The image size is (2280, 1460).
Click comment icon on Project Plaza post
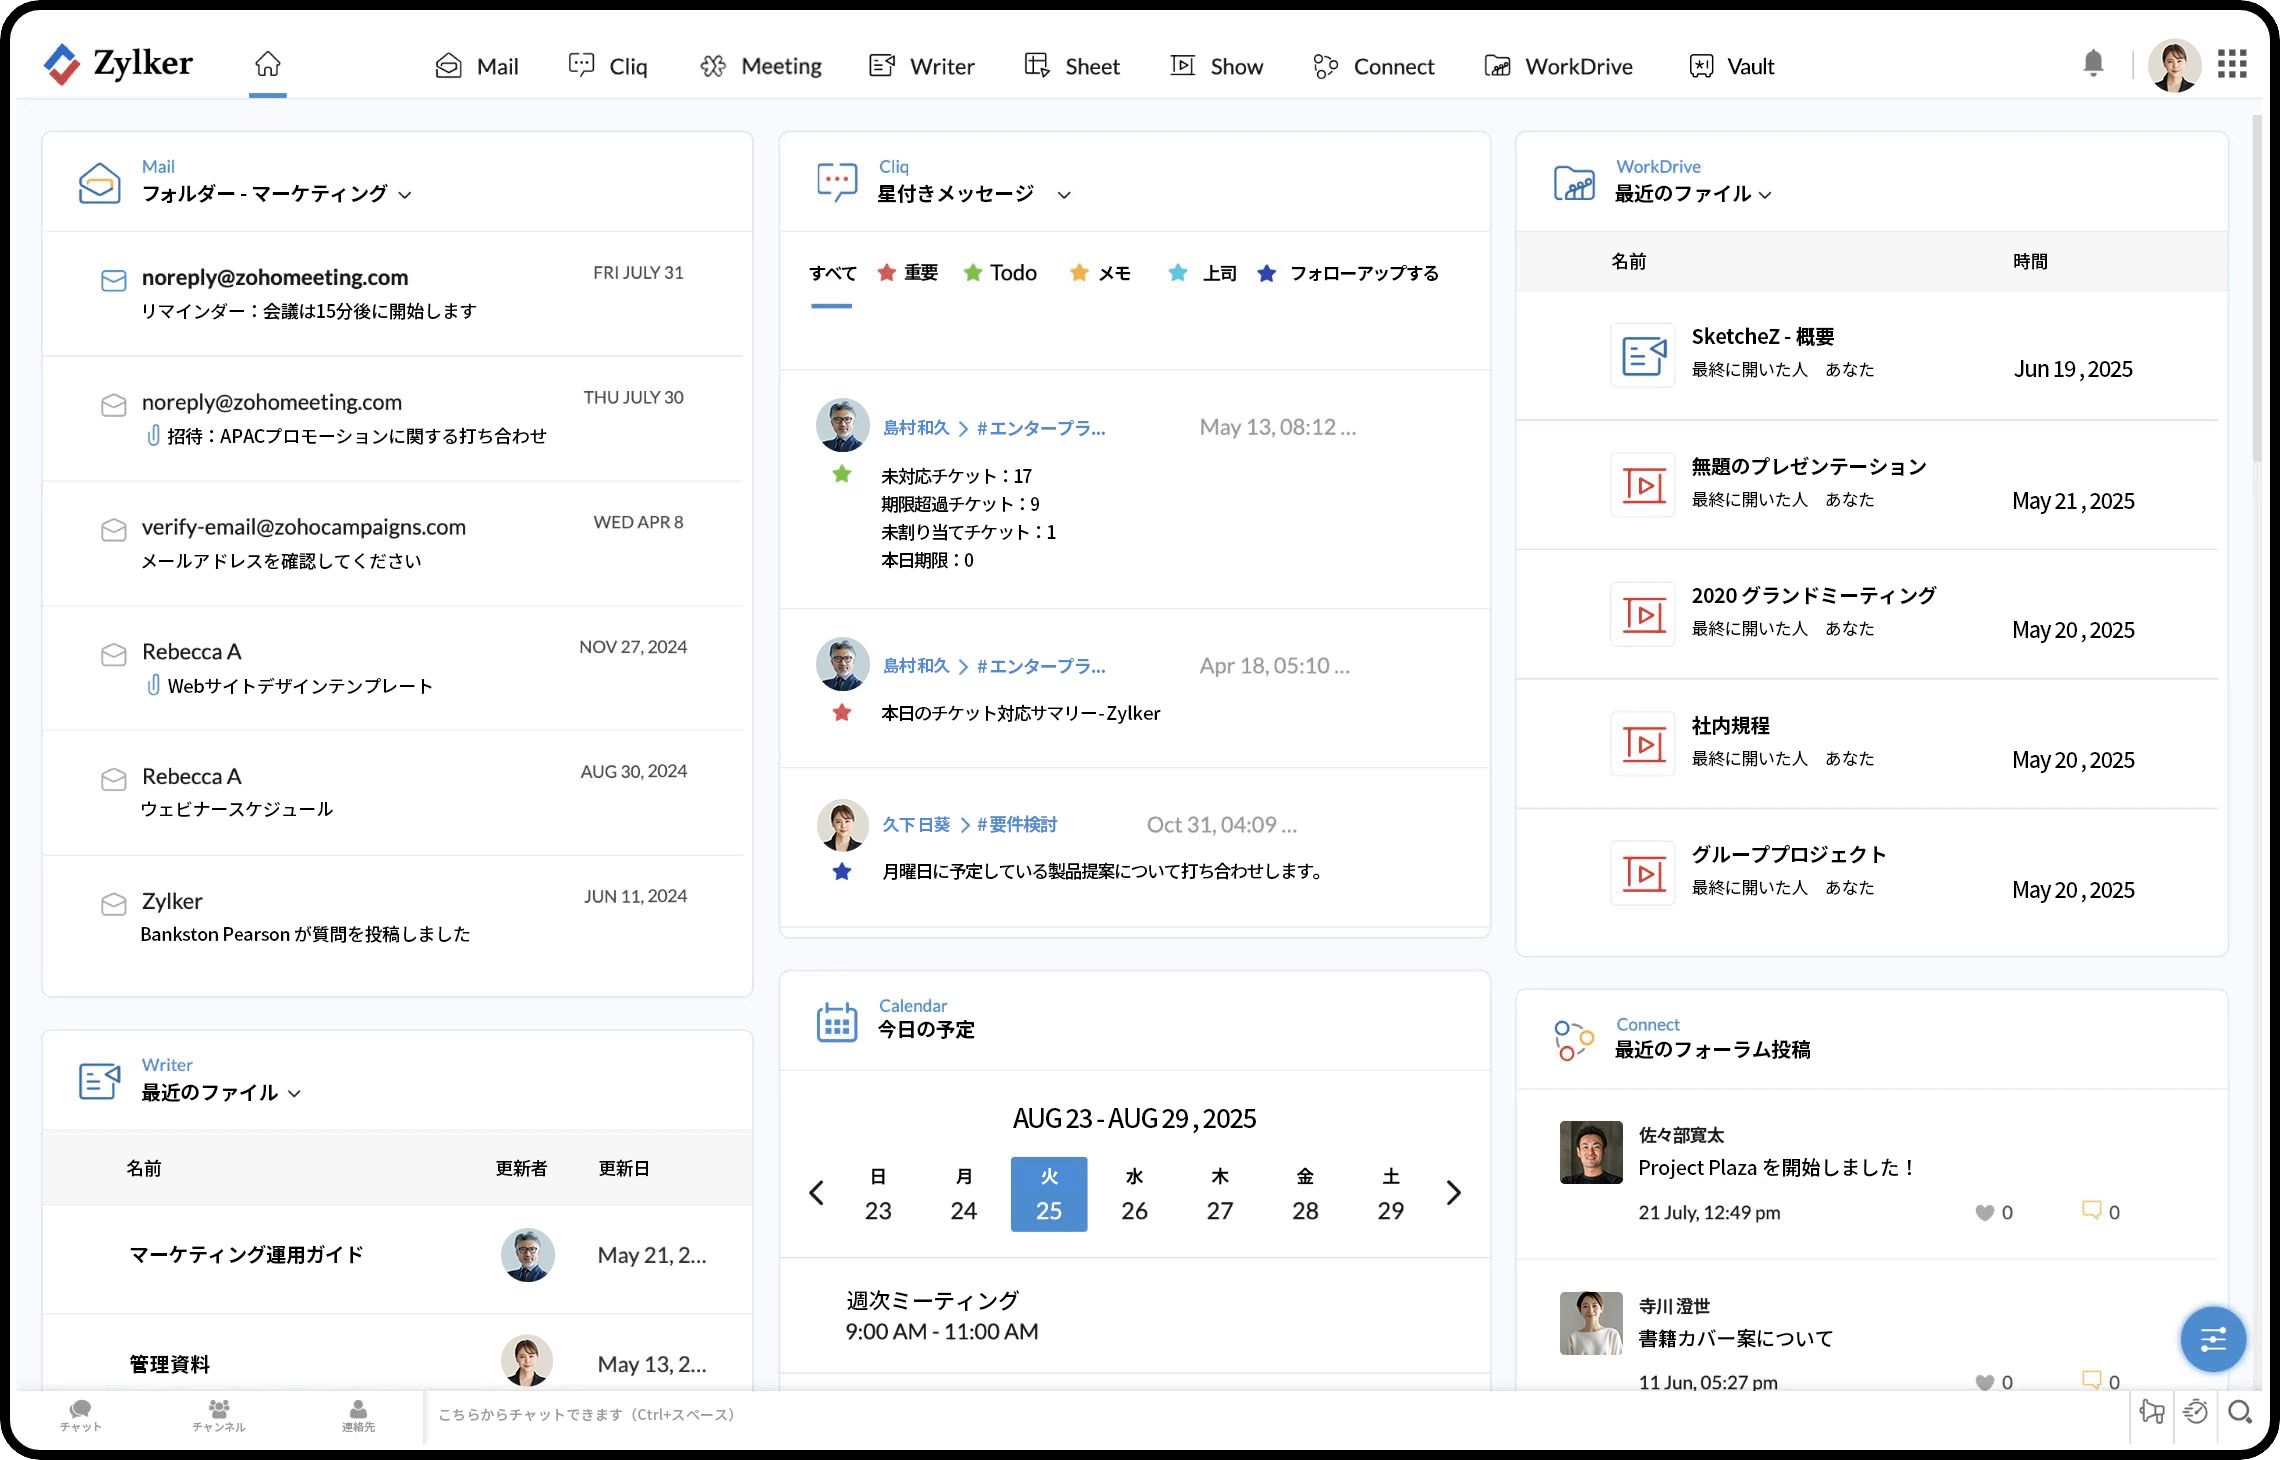click(2091, 1210)
